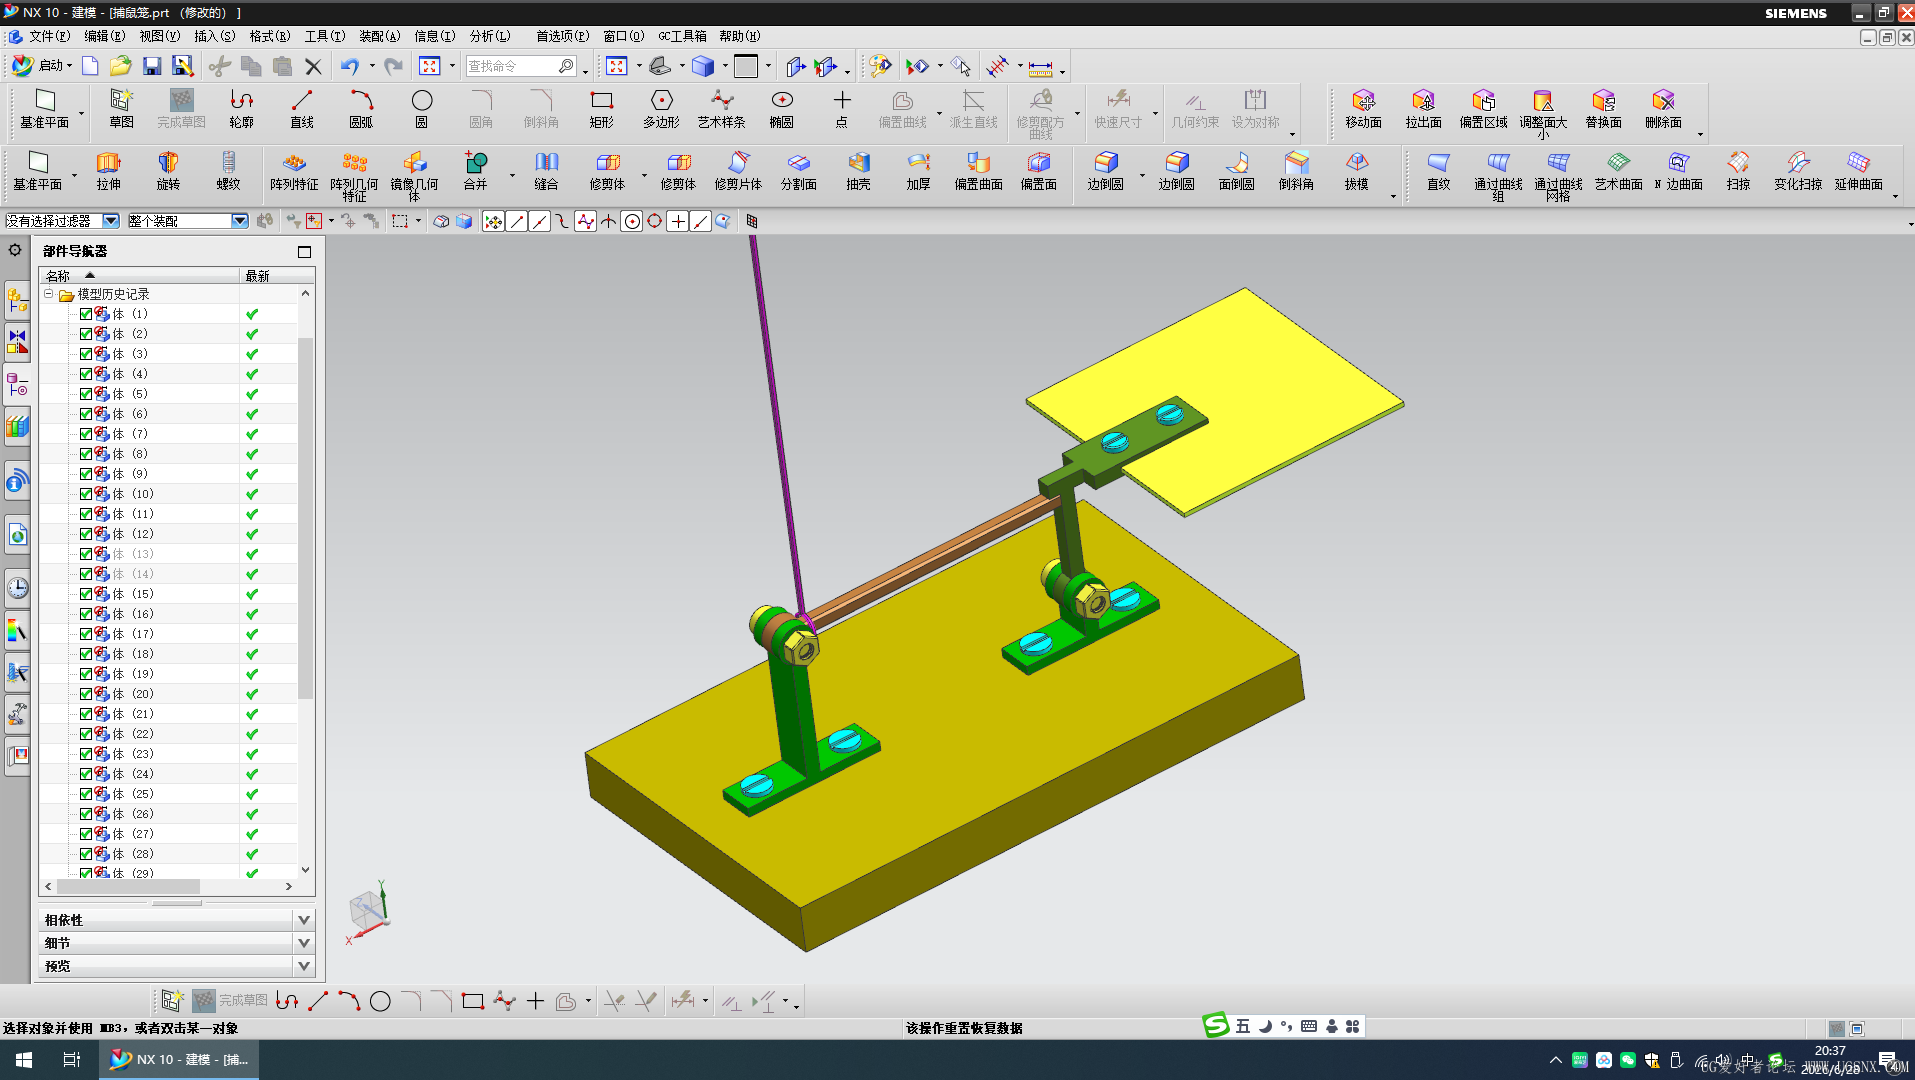Click the 旋转 revolve feature icon

coord(168,170)
